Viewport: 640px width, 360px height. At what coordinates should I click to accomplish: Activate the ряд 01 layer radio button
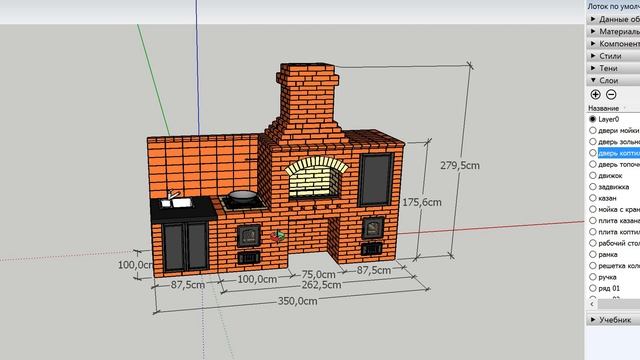click(593, 288)
